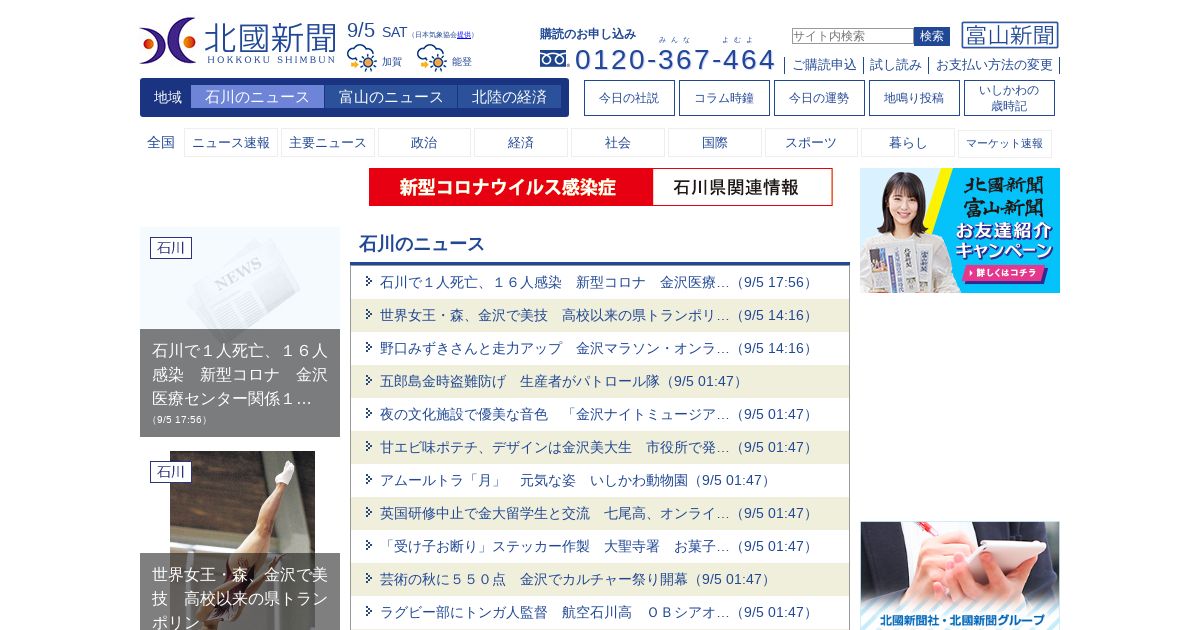Open headline 夜の文化施設で優美な音色

point(598,414)
